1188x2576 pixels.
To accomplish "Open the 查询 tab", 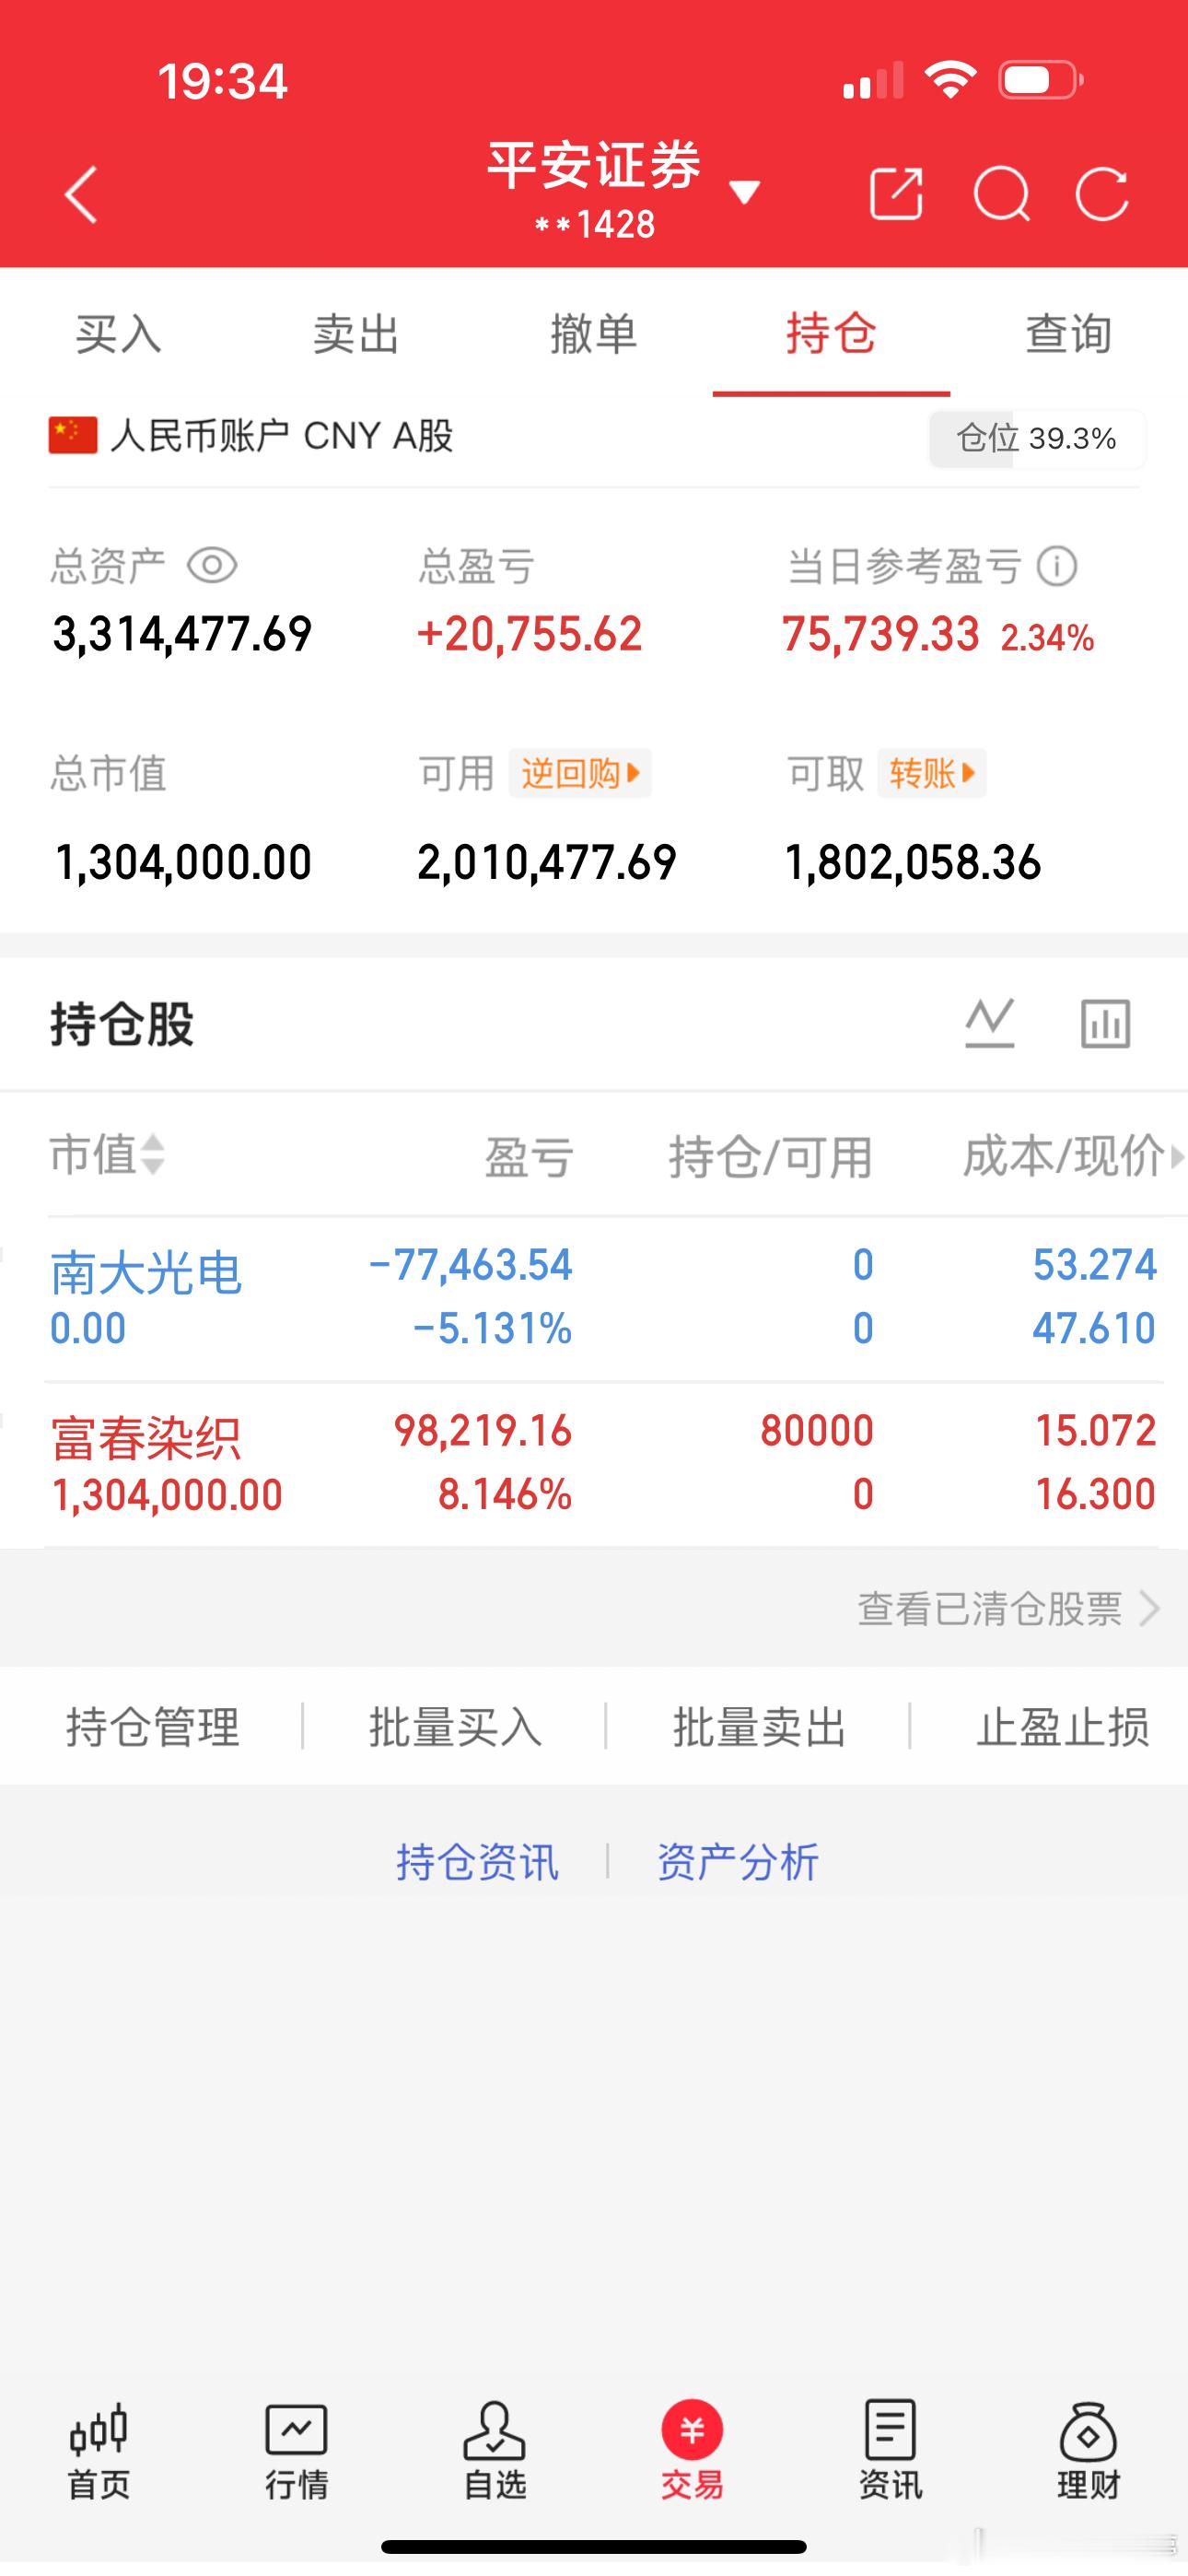I will (1068, 333).
